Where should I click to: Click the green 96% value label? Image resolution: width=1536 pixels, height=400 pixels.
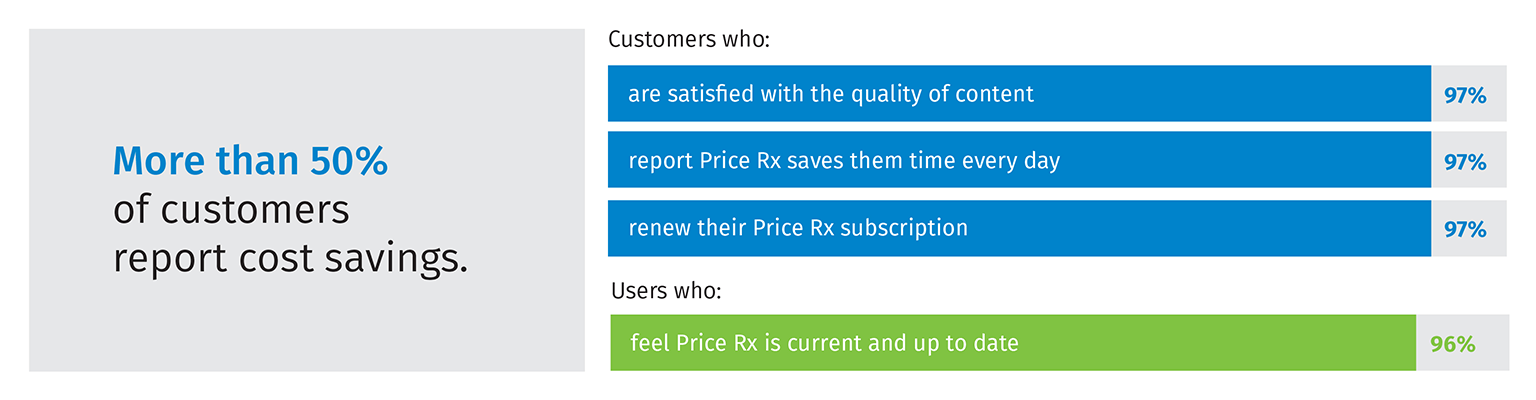coord(1452,344)
